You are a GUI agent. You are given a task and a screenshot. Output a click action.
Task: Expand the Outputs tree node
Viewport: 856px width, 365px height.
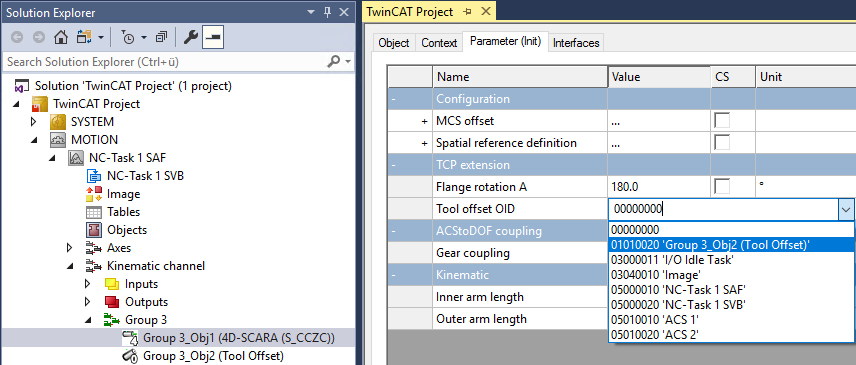click(x=87, y=302)
